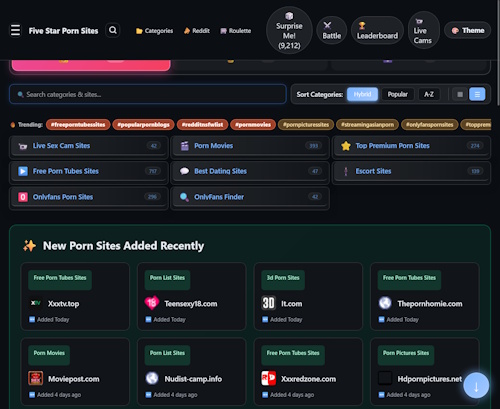Click the floating down-arrow button
Screen dimensions: 500x409
click(x=476, y=386)
